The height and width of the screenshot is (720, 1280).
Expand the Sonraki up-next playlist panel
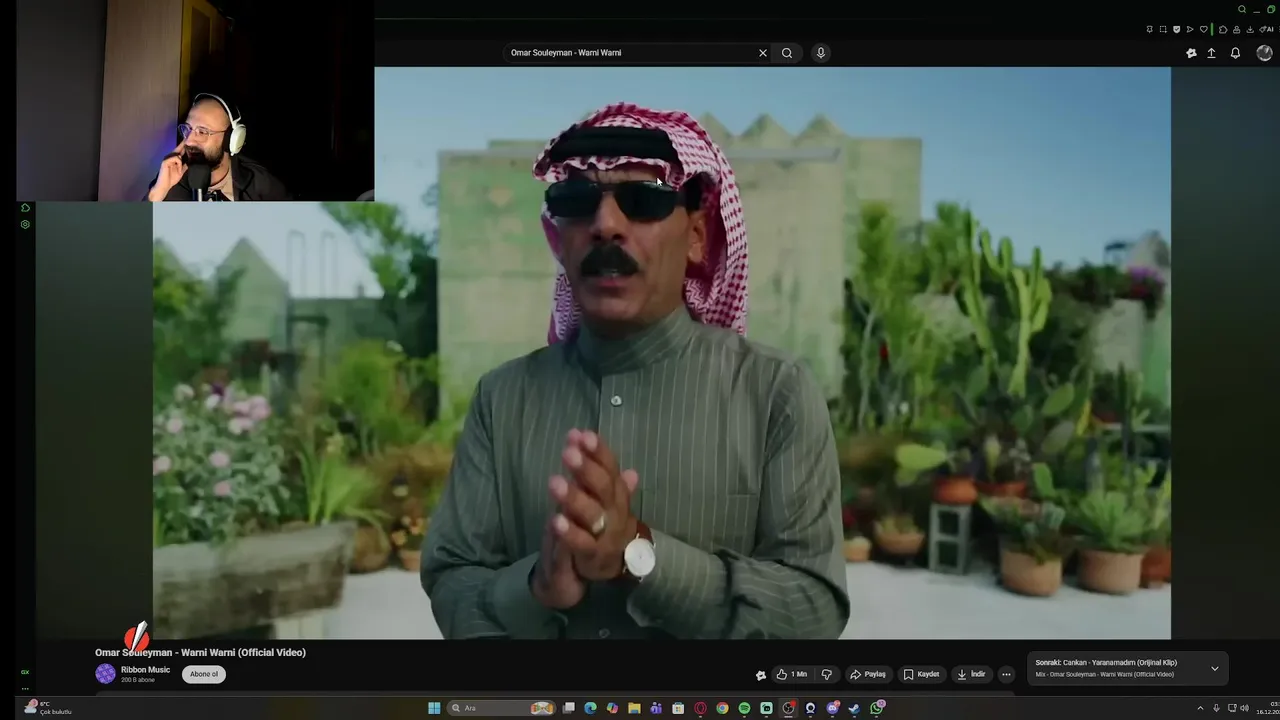(x=1215, y=668)
